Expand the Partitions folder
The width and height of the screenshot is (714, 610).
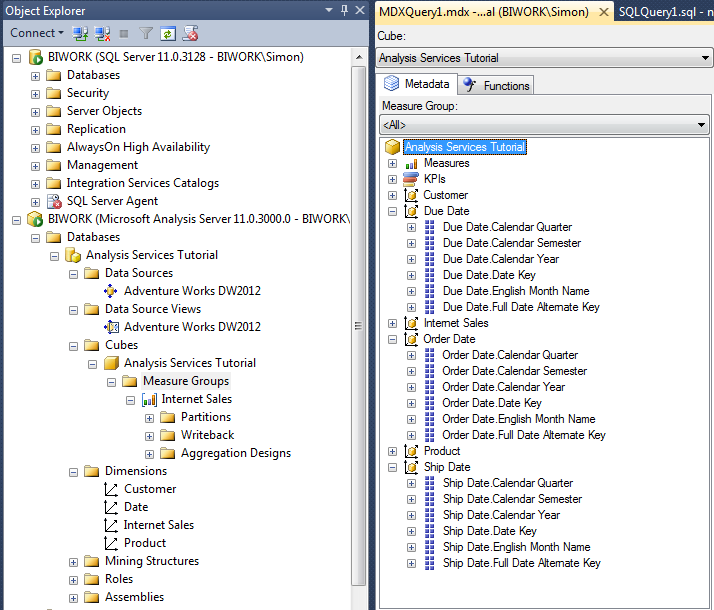point(149,418)
